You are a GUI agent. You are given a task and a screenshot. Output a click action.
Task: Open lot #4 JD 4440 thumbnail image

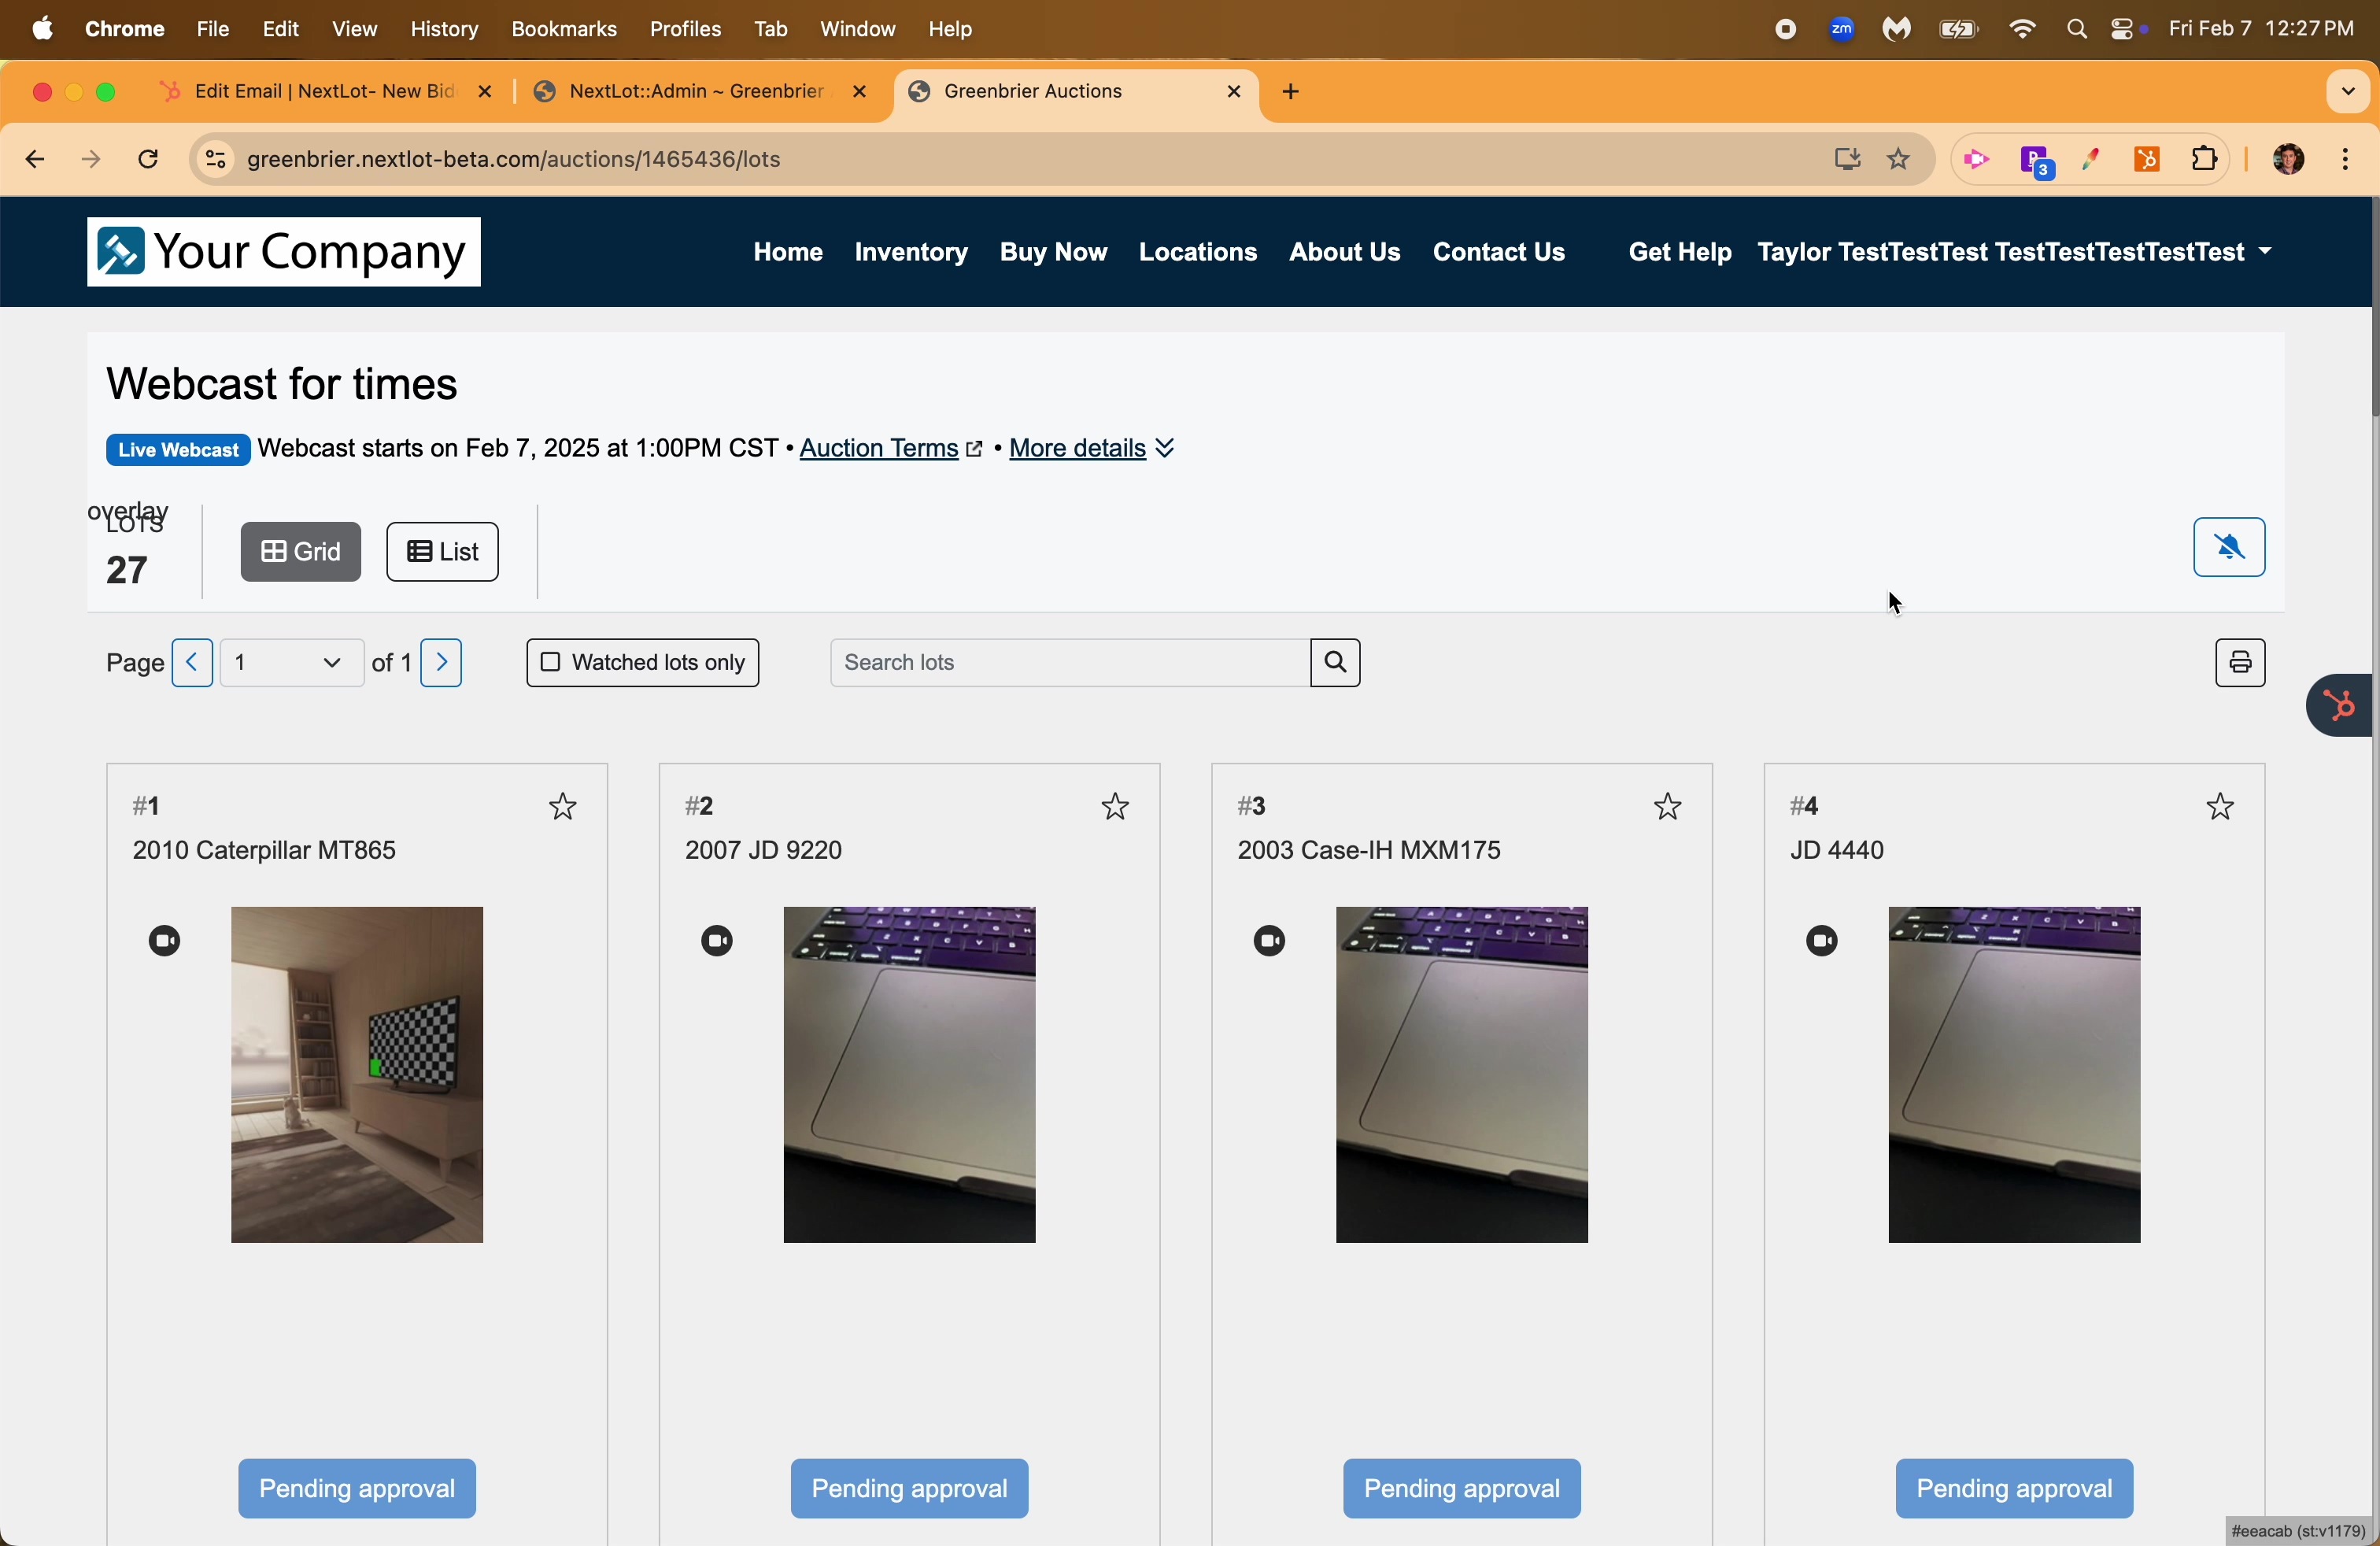tap(2014, 1075)
